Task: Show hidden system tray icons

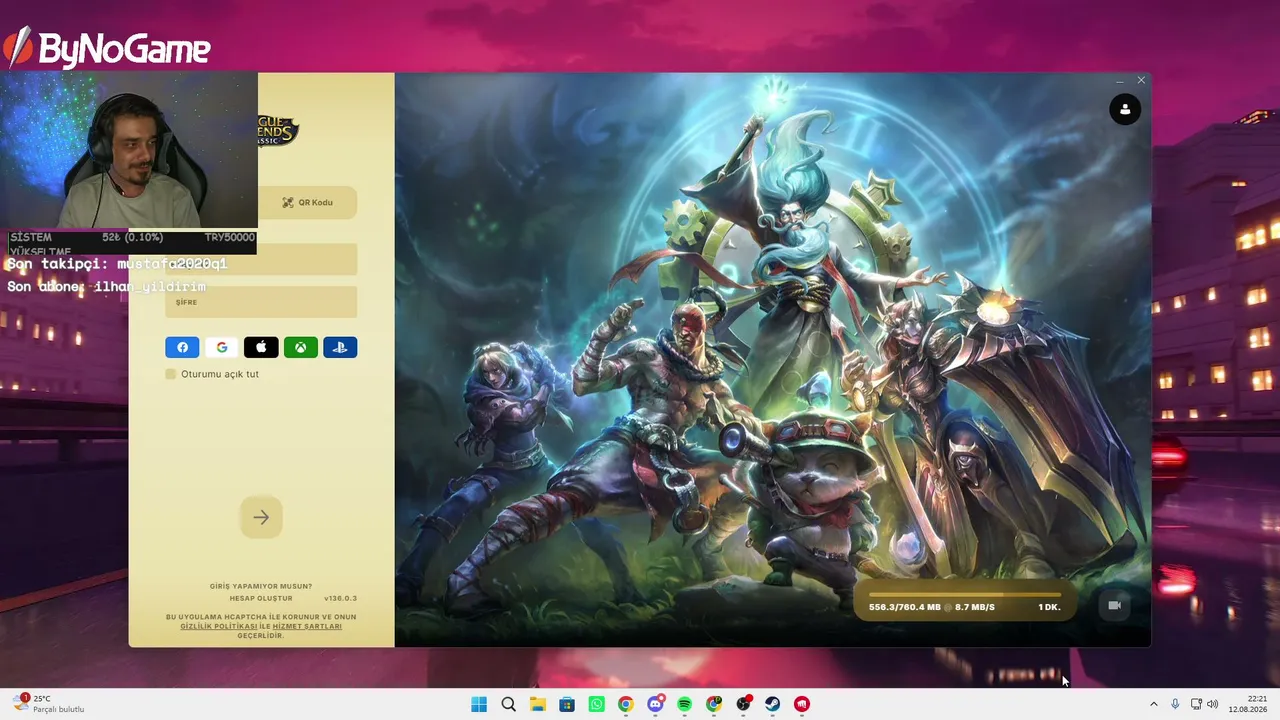Action: [x=1153, y=704]
